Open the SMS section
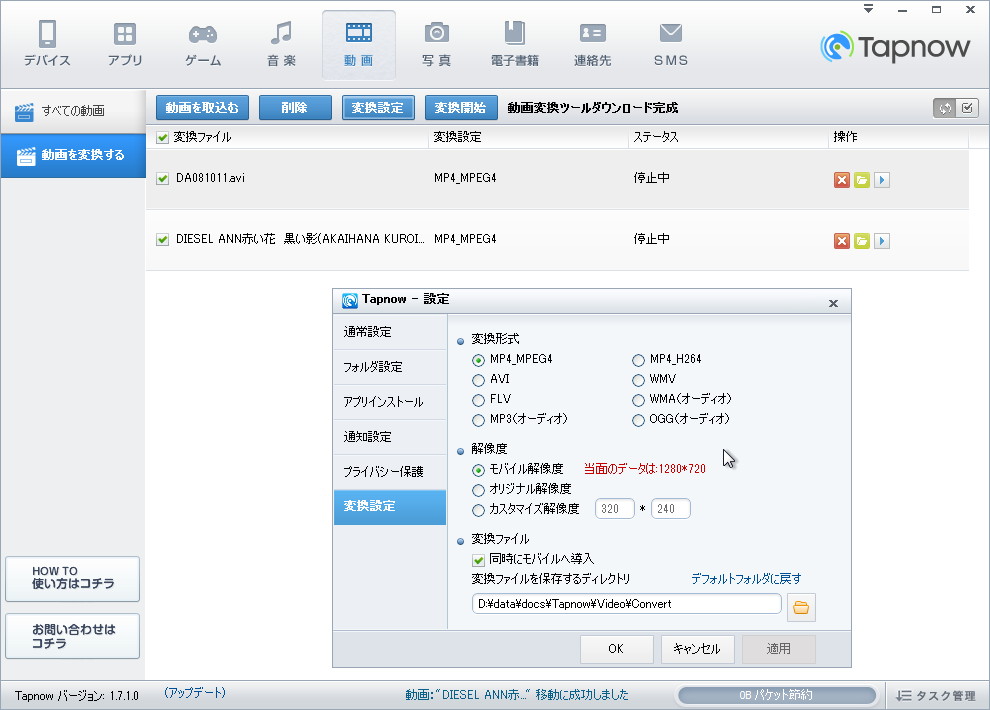The image size is (990, 710). [670, 43]
